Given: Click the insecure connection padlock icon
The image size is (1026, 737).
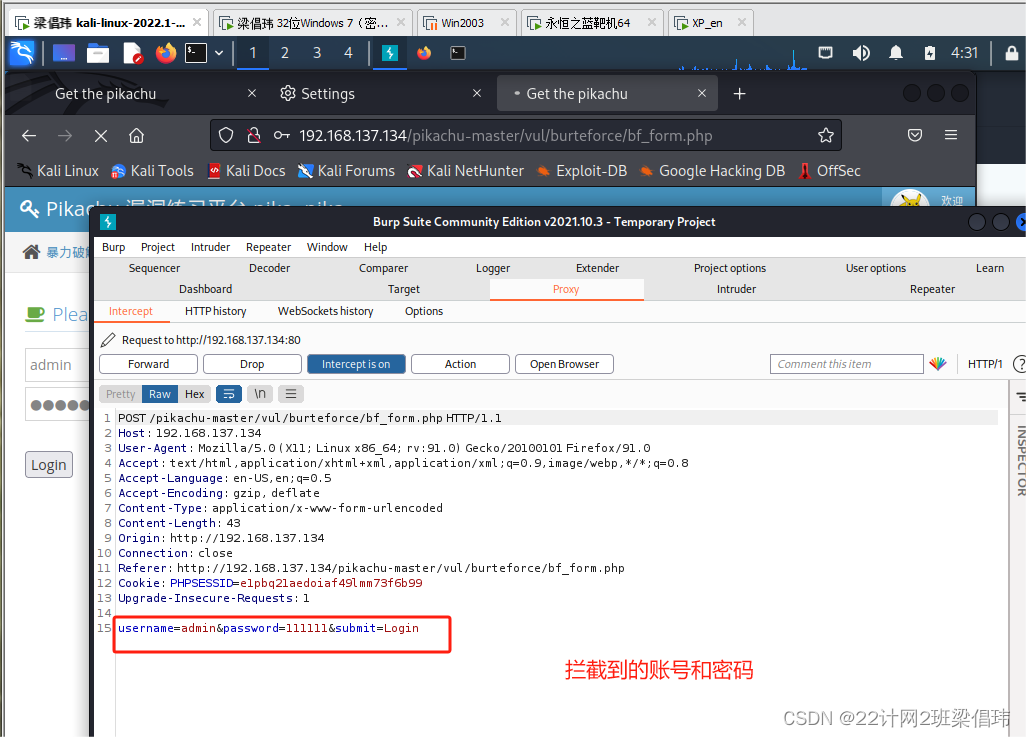Looking at the screenshot, I should point(254,135).
